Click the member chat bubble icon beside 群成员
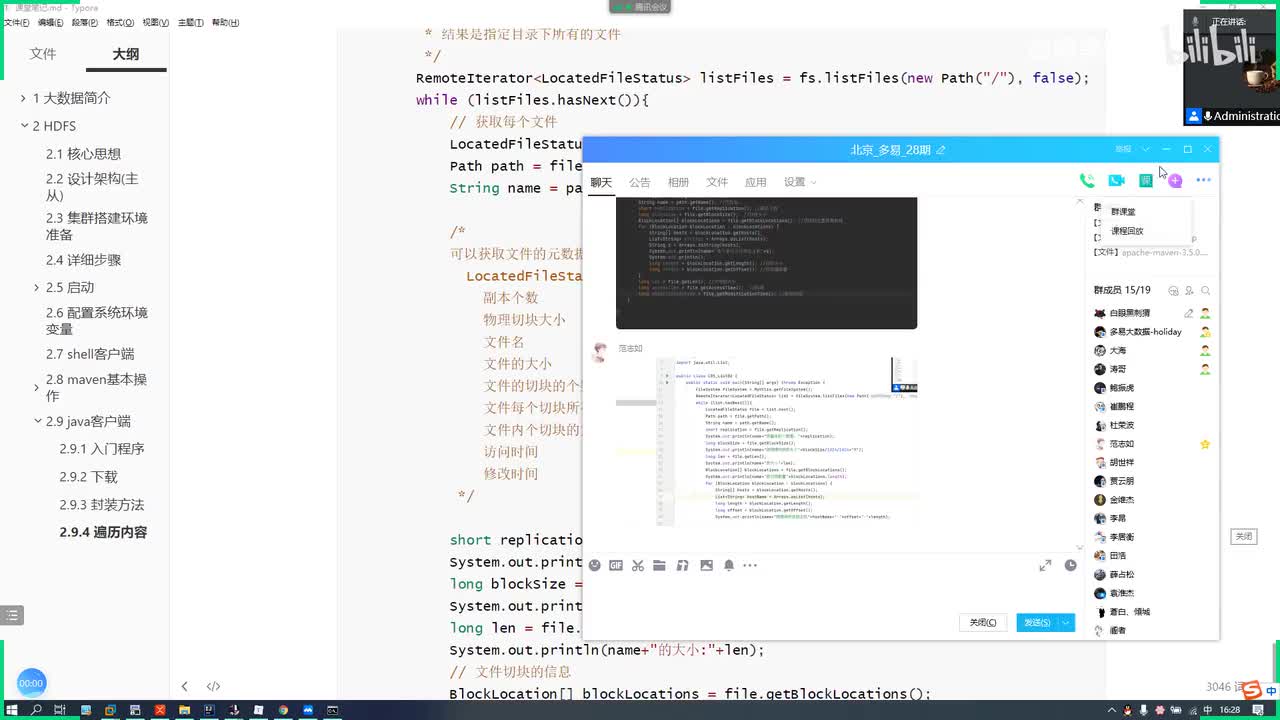The width and height of the screenshot is (1280, 720). pyautogui.click(x=1172, y=291)
